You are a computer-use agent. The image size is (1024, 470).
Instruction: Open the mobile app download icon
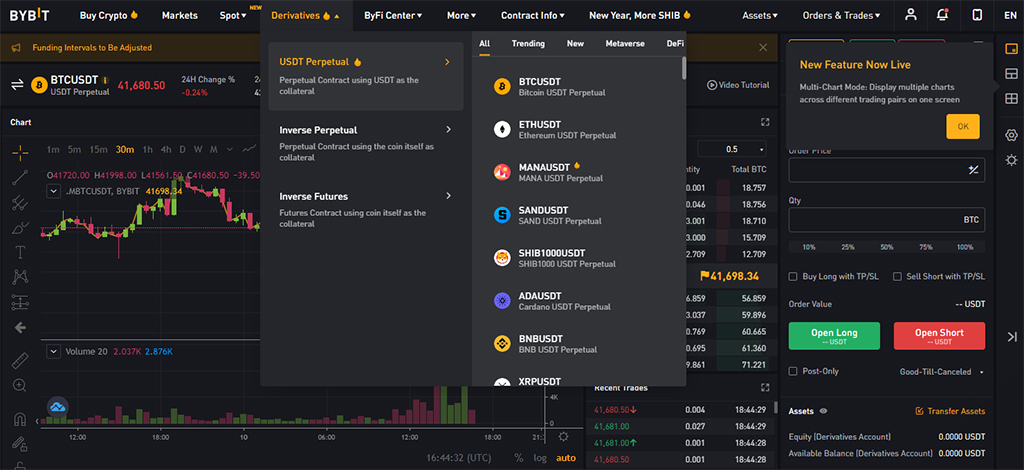(977, 15)
